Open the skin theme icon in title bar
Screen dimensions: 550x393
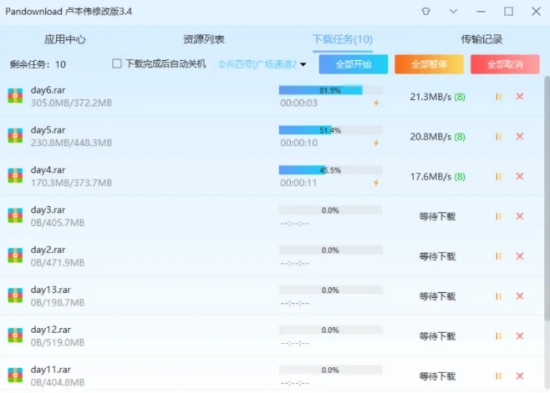tap(426, 12)
